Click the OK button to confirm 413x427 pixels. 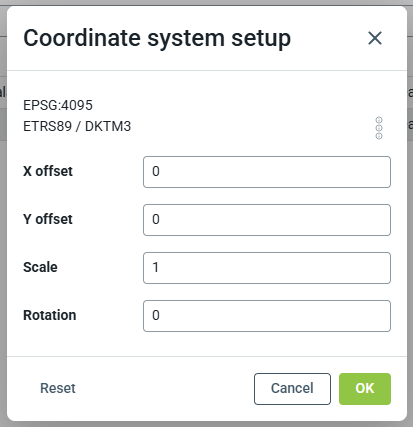click(x=365, y=389)
